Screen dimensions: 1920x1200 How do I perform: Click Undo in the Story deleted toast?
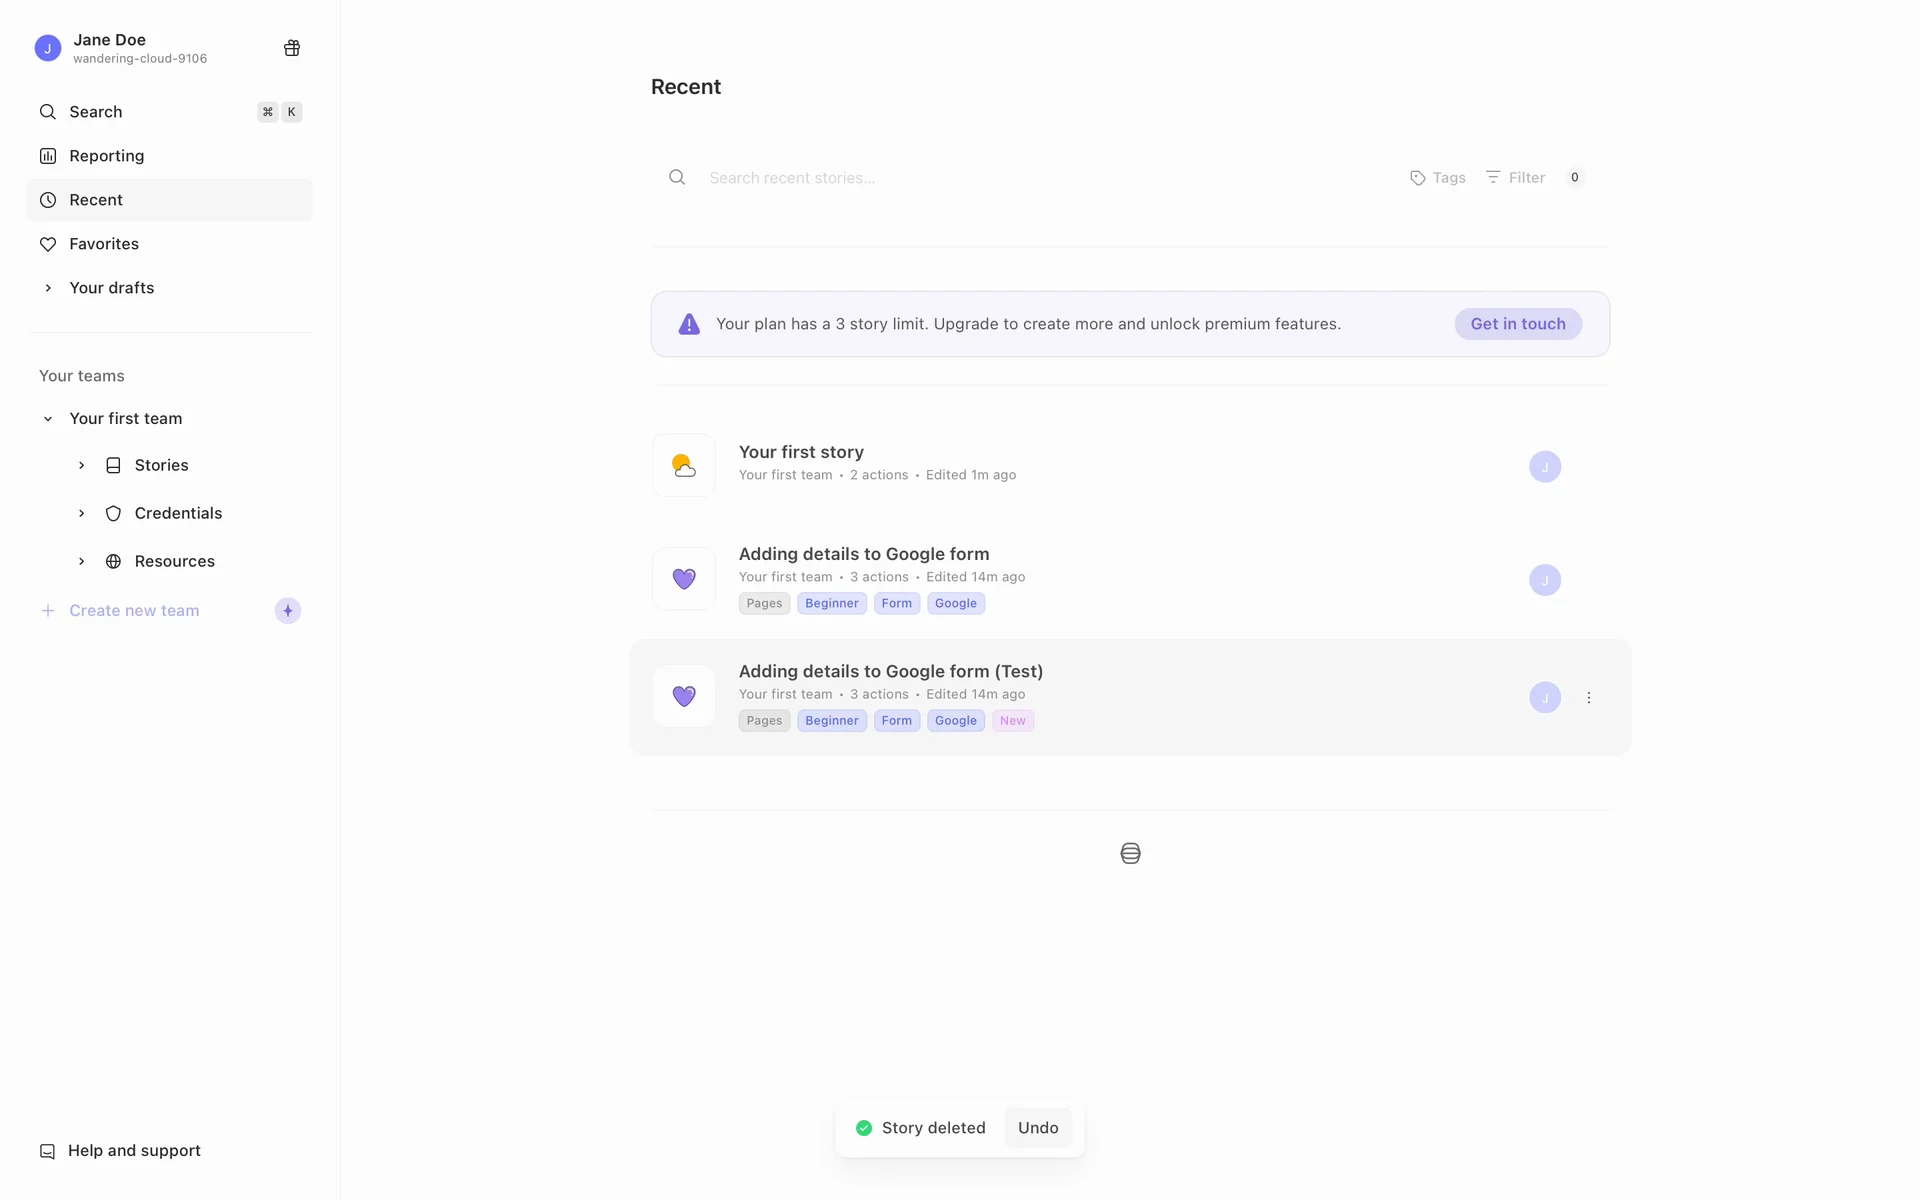1038,1128
